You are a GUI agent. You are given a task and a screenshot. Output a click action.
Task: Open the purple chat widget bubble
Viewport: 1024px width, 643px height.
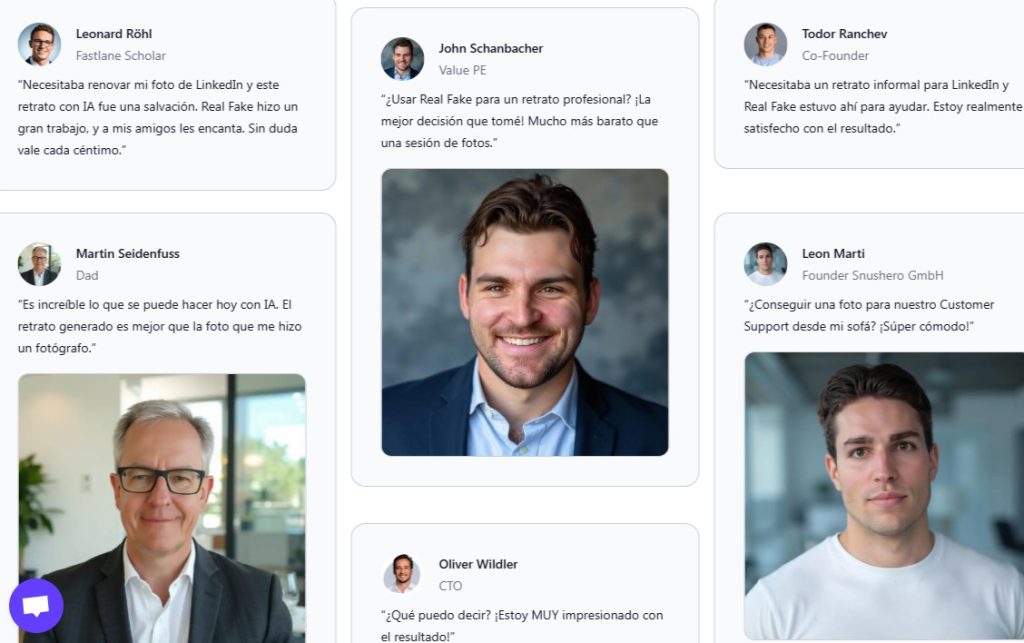tap(36, 605)
